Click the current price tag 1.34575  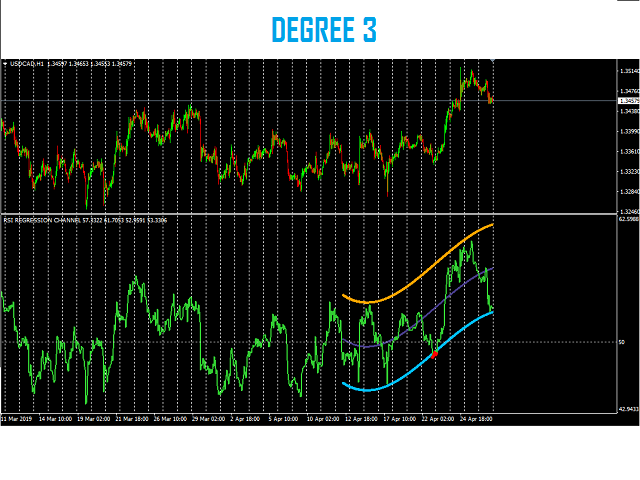pos(629,101)
